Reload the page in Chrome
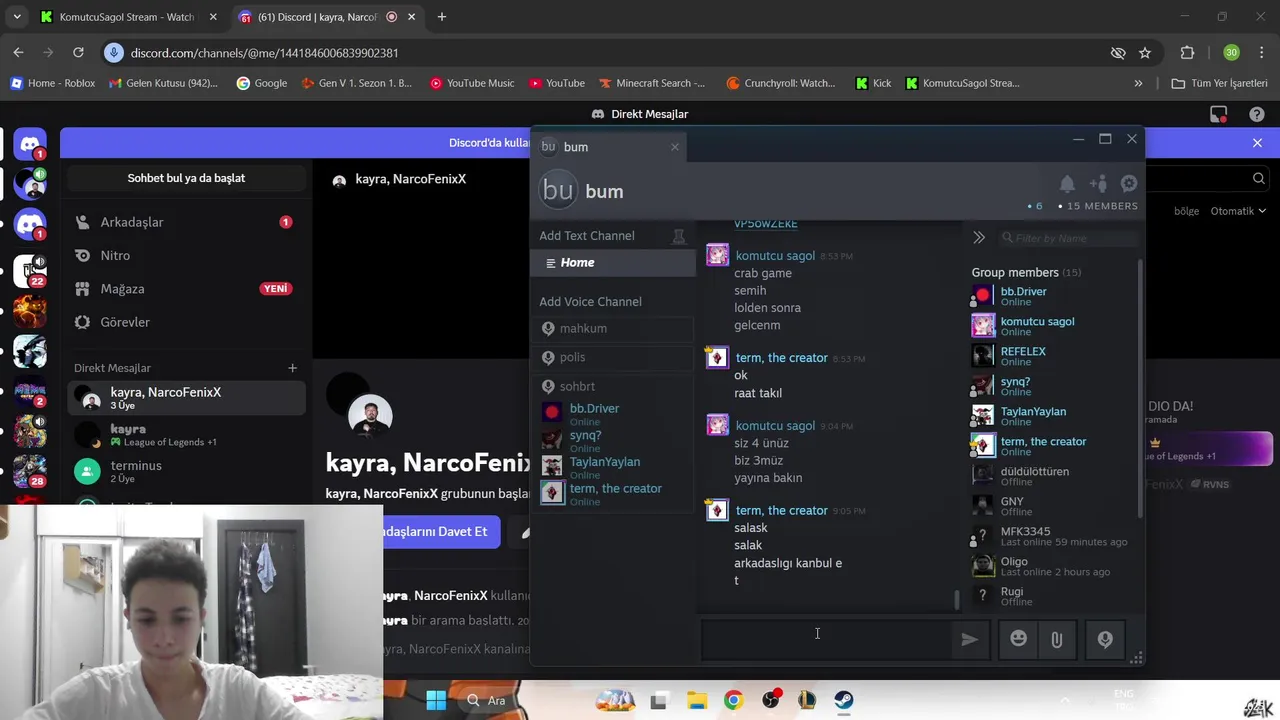Image resolution: width=1280 pixels, height=720 pixels. click(x=78, y=52)
